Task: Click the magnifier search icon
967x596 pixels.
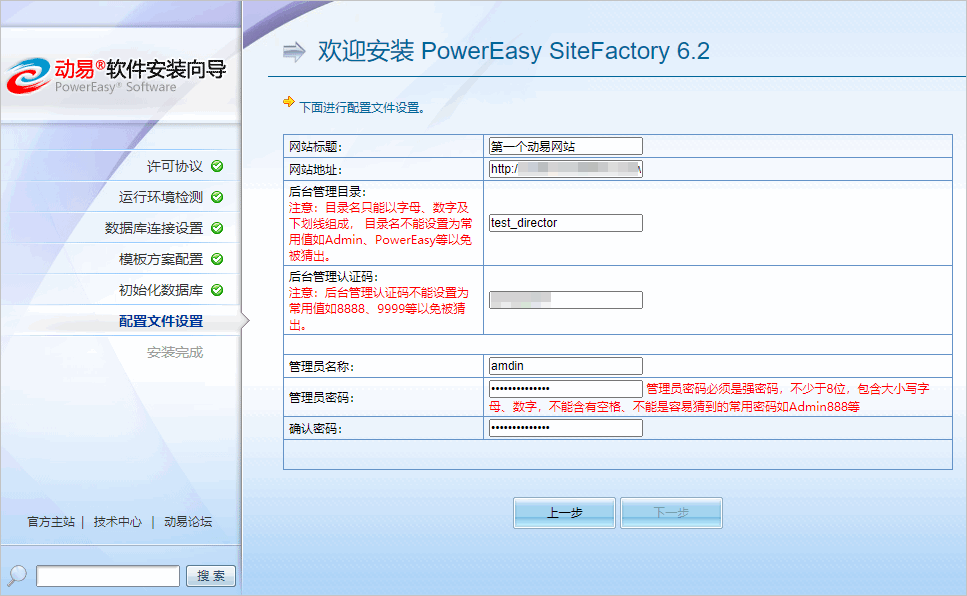Action: click(17, 575)
